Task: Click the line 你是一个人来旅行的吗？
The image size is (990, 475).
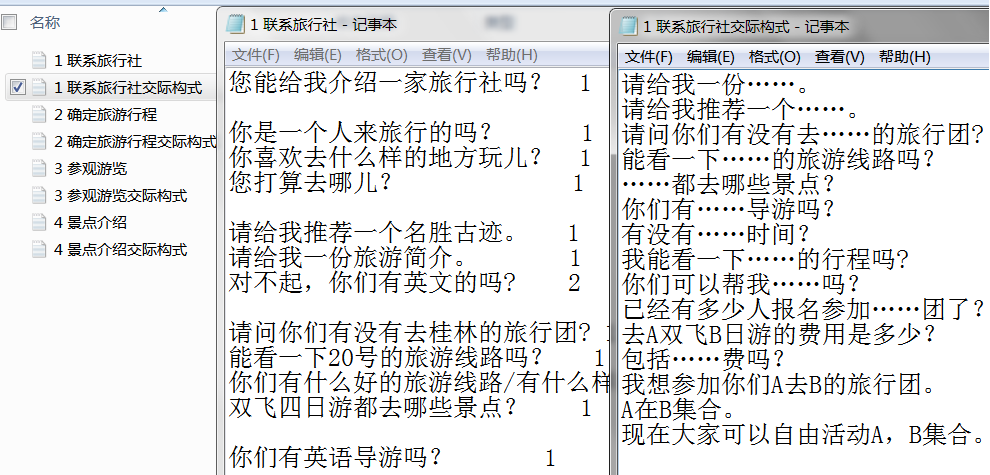Action: 360,133
